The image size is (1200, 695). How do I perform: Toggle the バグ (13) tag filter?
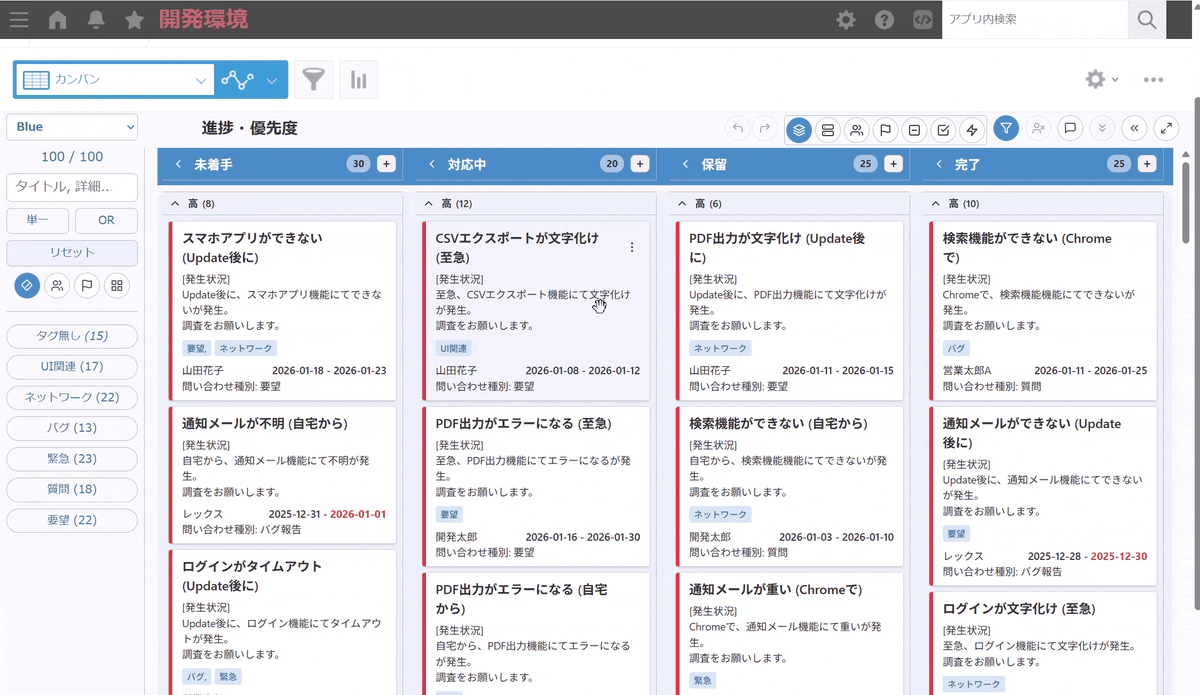coord(71,428)
